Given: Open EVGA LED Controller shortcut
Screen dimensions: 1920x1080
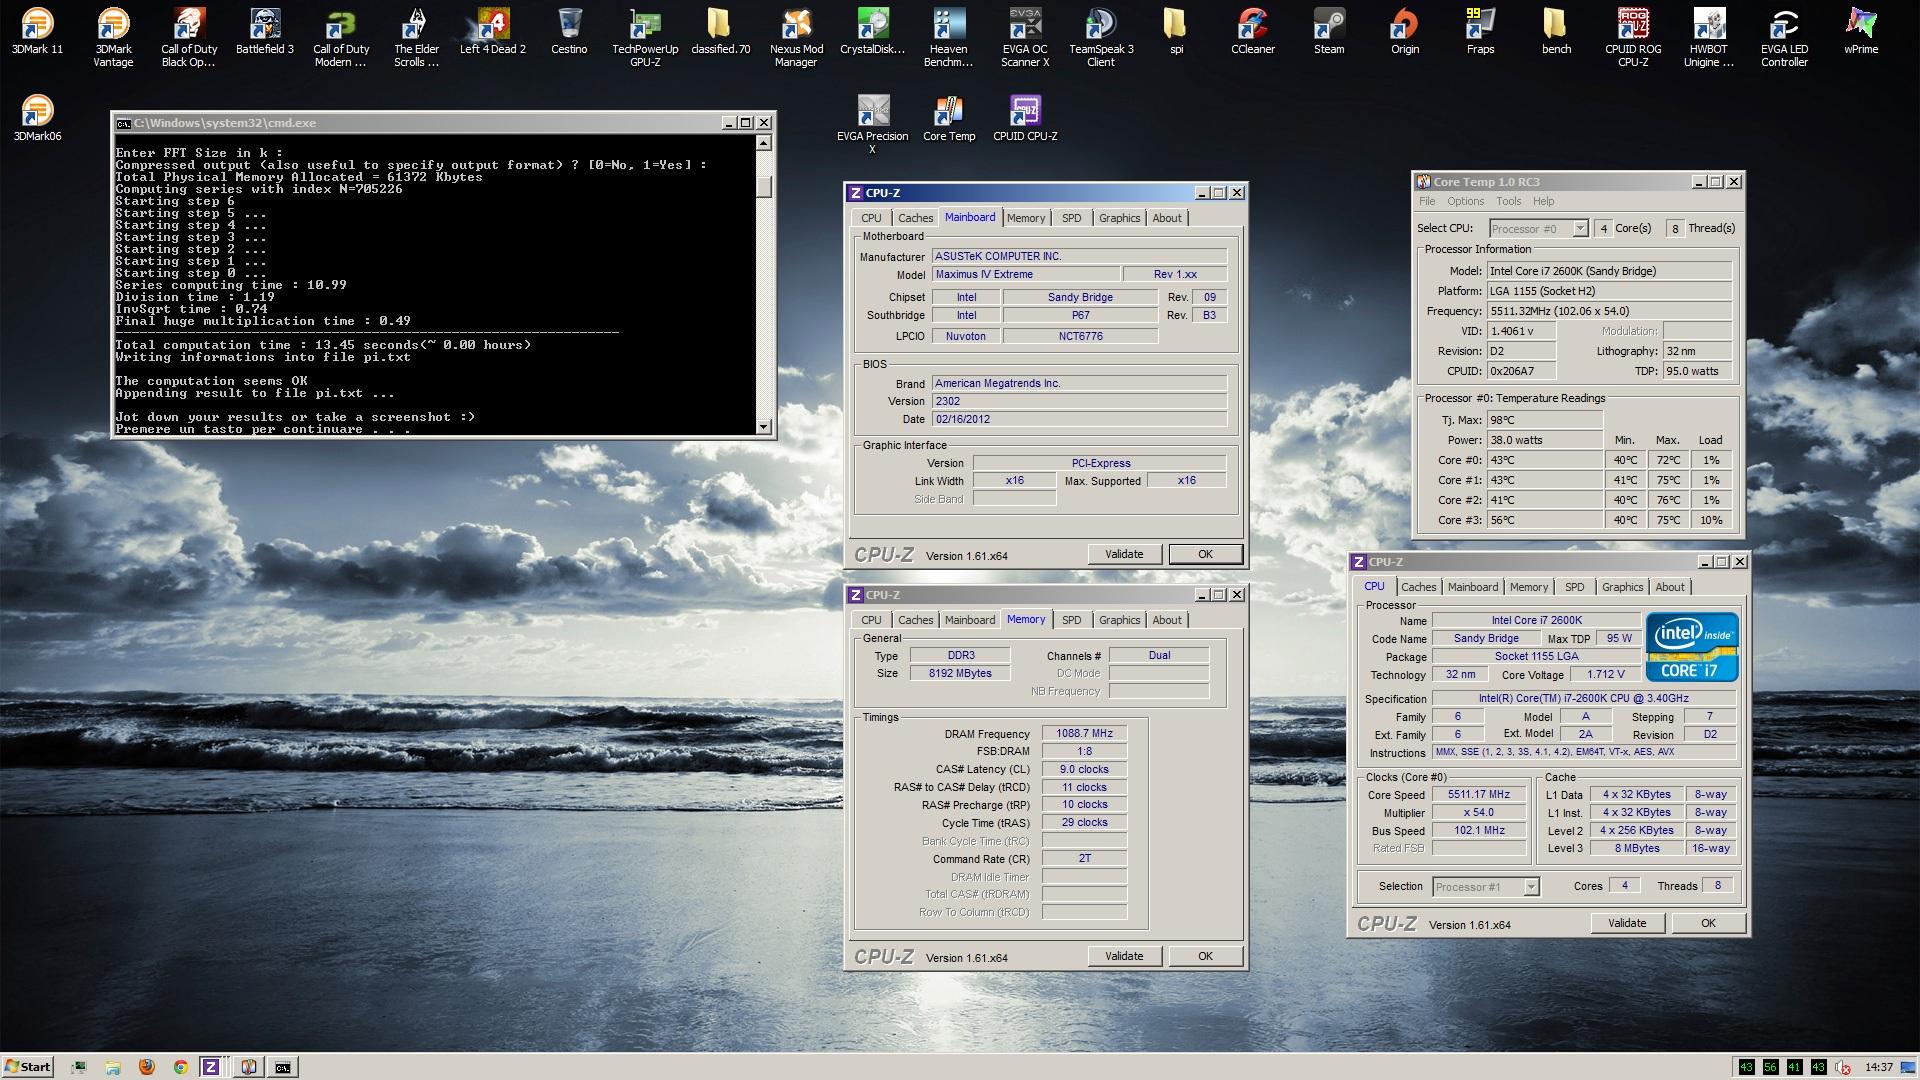Looking at the screenshot, I should (x=1785, y=37).
